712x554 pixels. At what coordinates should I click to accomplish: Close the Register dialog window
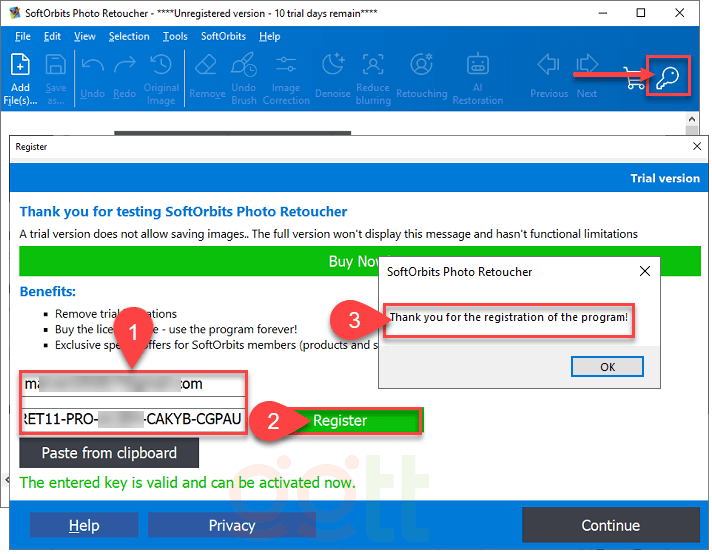point(697,146)
